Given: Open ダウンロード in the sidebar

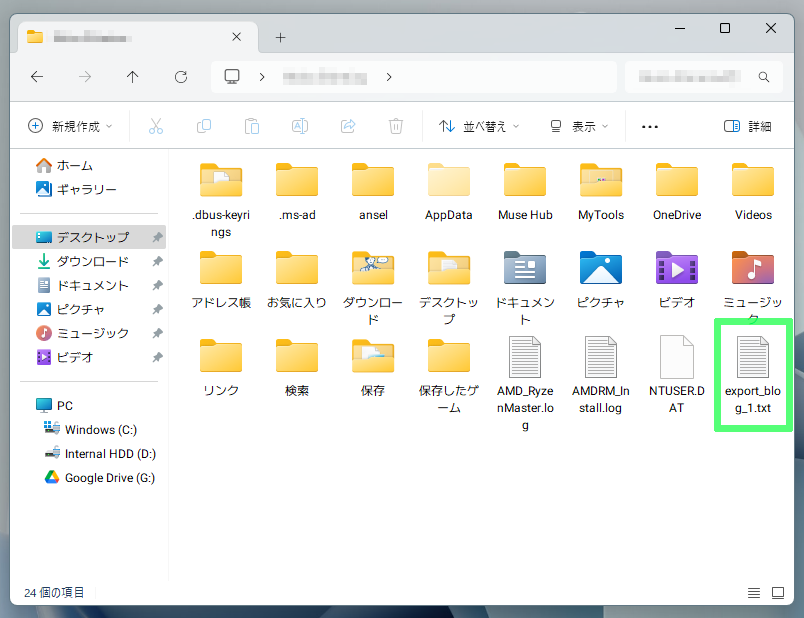Looking at the screenshot, I should coord(92,261).
